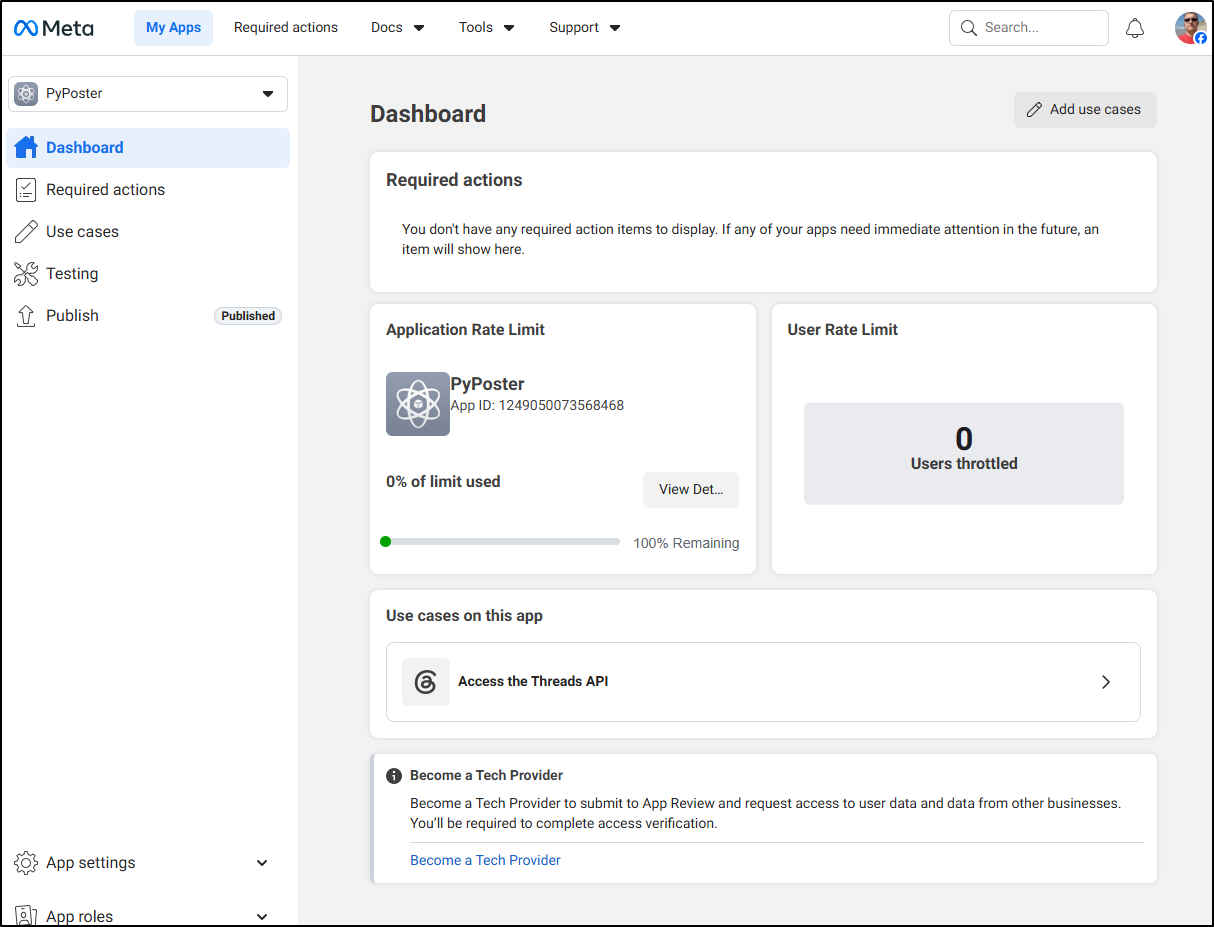Follow the Become a Tech Provider link
Viewport: 1214px width, 927px height.
485,860
